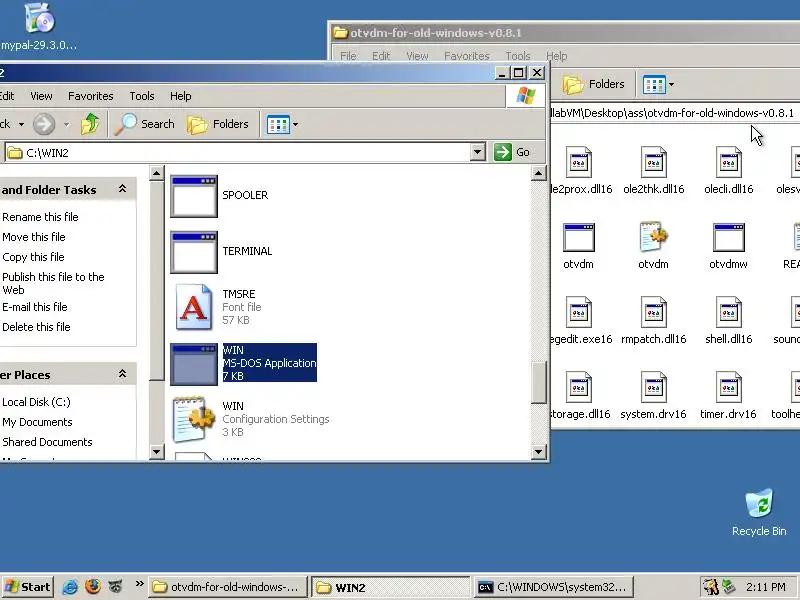Viewport: 800px width, 600px height.
Task: Click the Up folder toolbar icon
Action: click(x=90, y=124)
